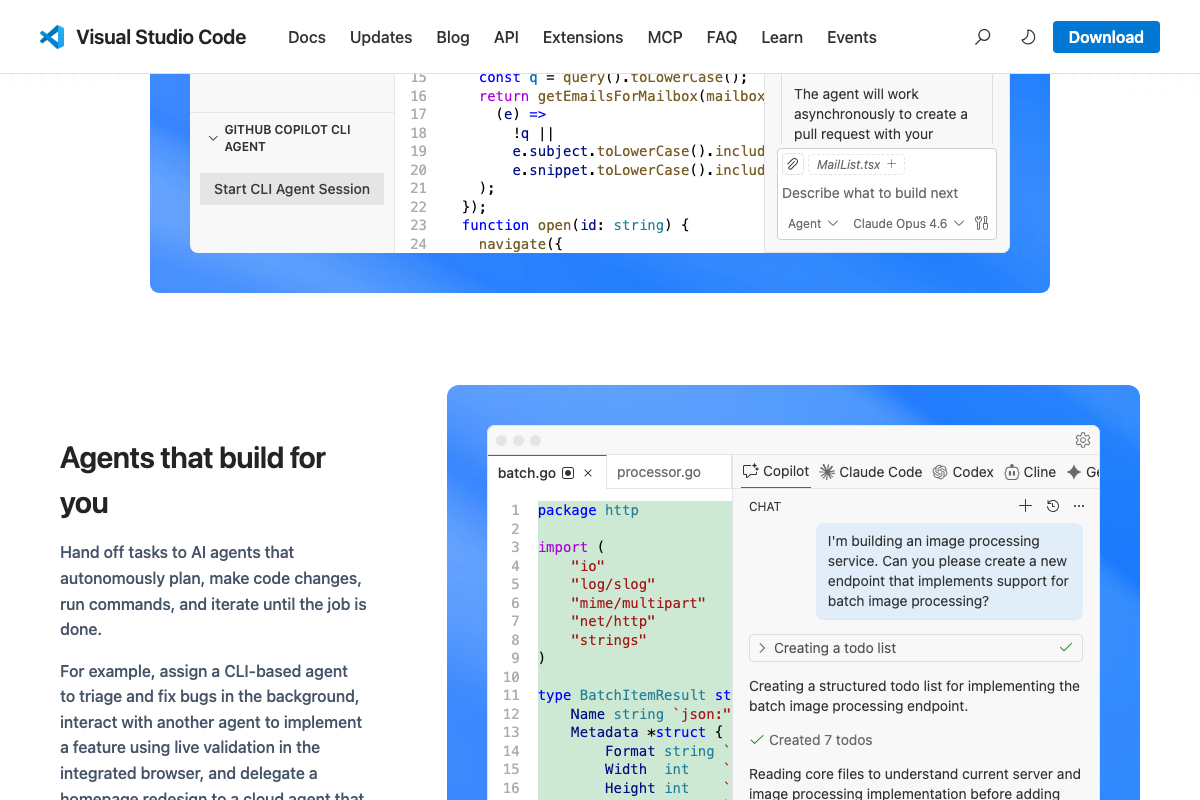Open the Extensions menu item

coord(583,37)
